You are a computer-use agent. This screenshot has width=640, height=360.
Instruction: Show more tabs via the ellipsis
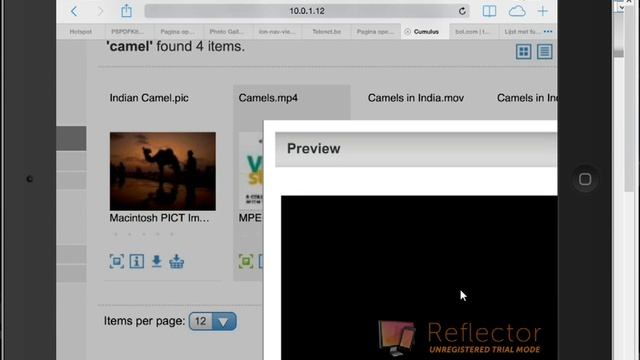tap(548, 31)
